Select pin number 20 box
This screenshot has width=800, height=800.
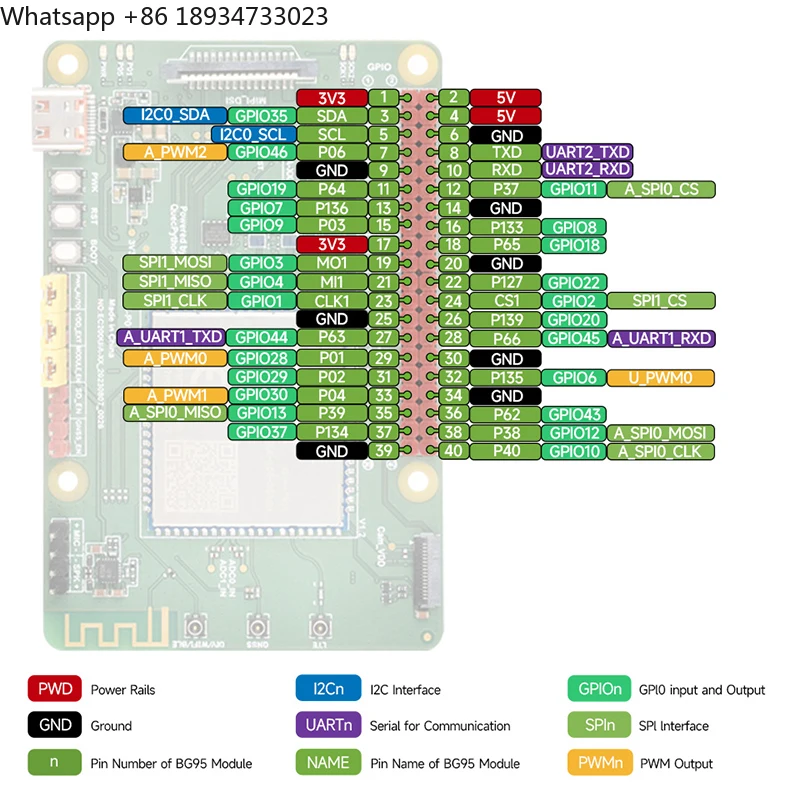pyautogui.click(x=453, y=263)
